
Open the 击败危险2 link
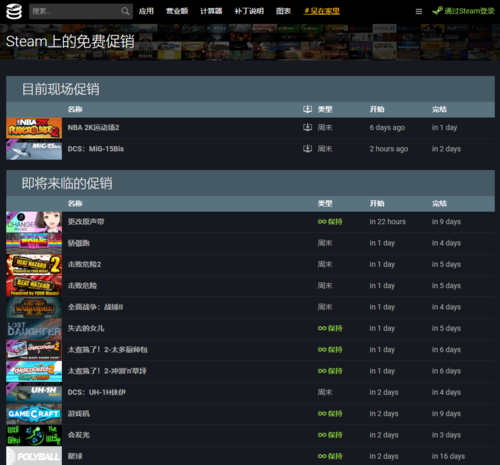pos(84,264)
